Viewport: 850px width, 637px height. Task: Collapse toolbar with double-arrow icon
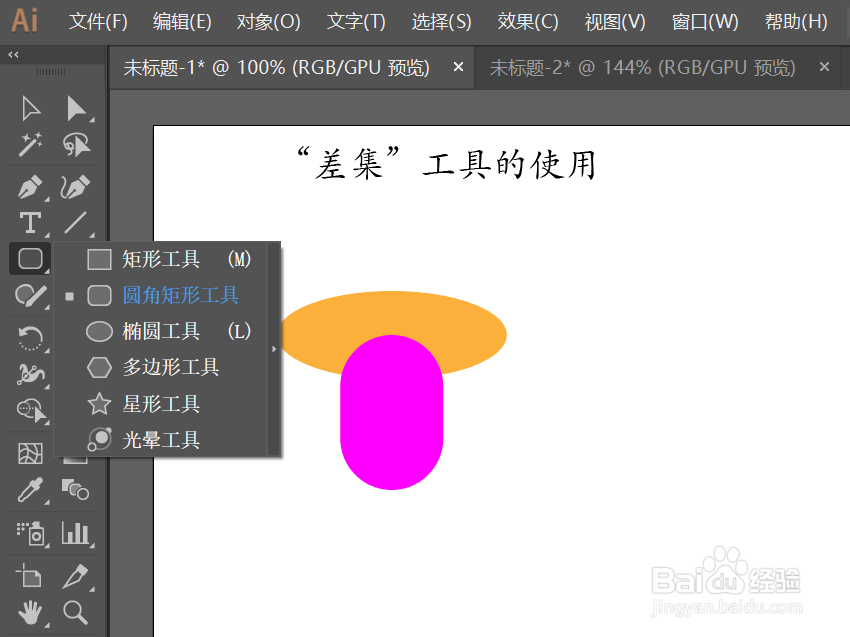14,54
